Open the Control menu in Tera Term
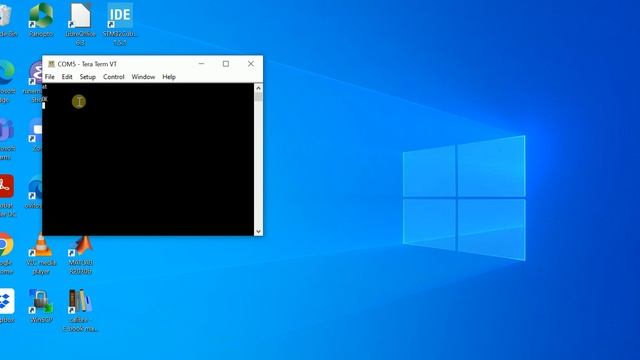640x360 pixels. pyautogui.click(x=113, y=77)
